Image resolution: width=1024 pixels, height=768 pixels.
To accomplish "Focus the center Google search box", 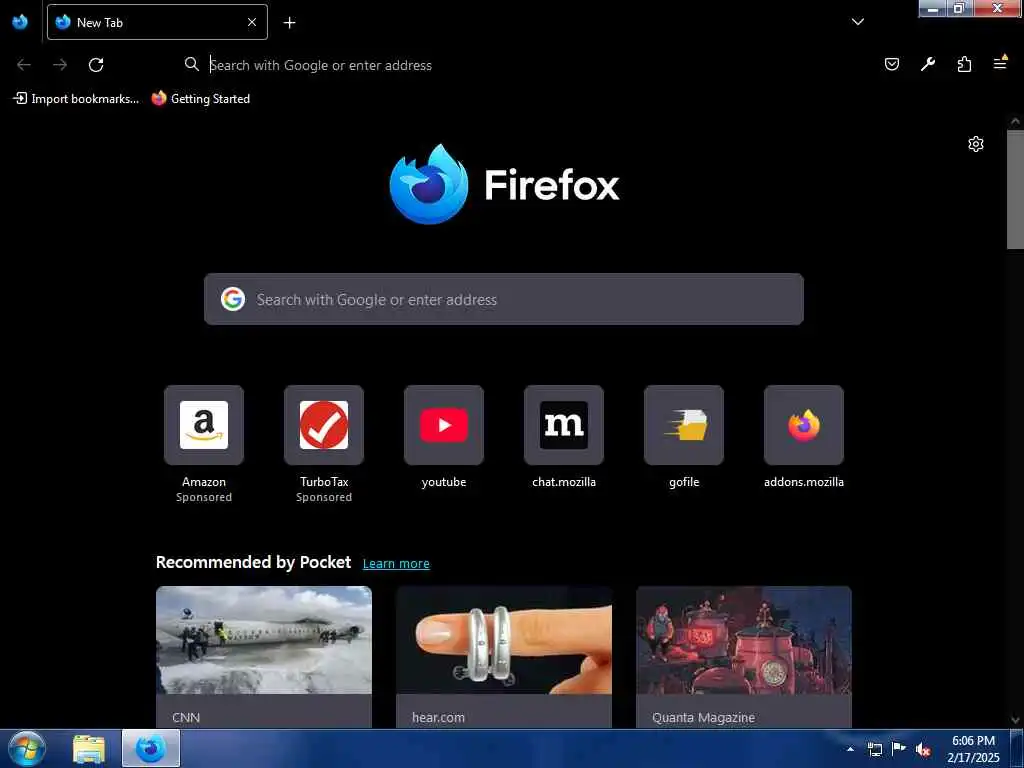I will pos(504,299).
